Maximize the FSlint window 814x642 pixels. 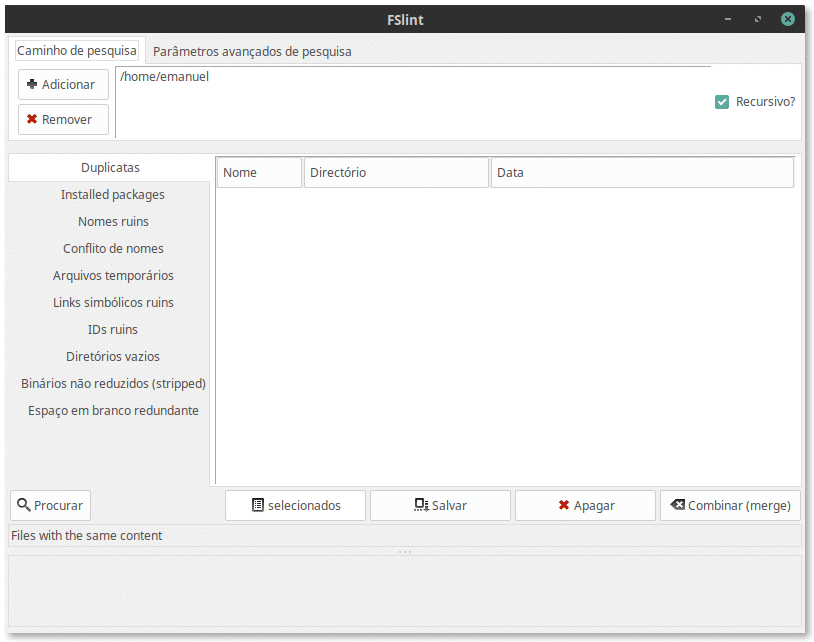[758, 19]
